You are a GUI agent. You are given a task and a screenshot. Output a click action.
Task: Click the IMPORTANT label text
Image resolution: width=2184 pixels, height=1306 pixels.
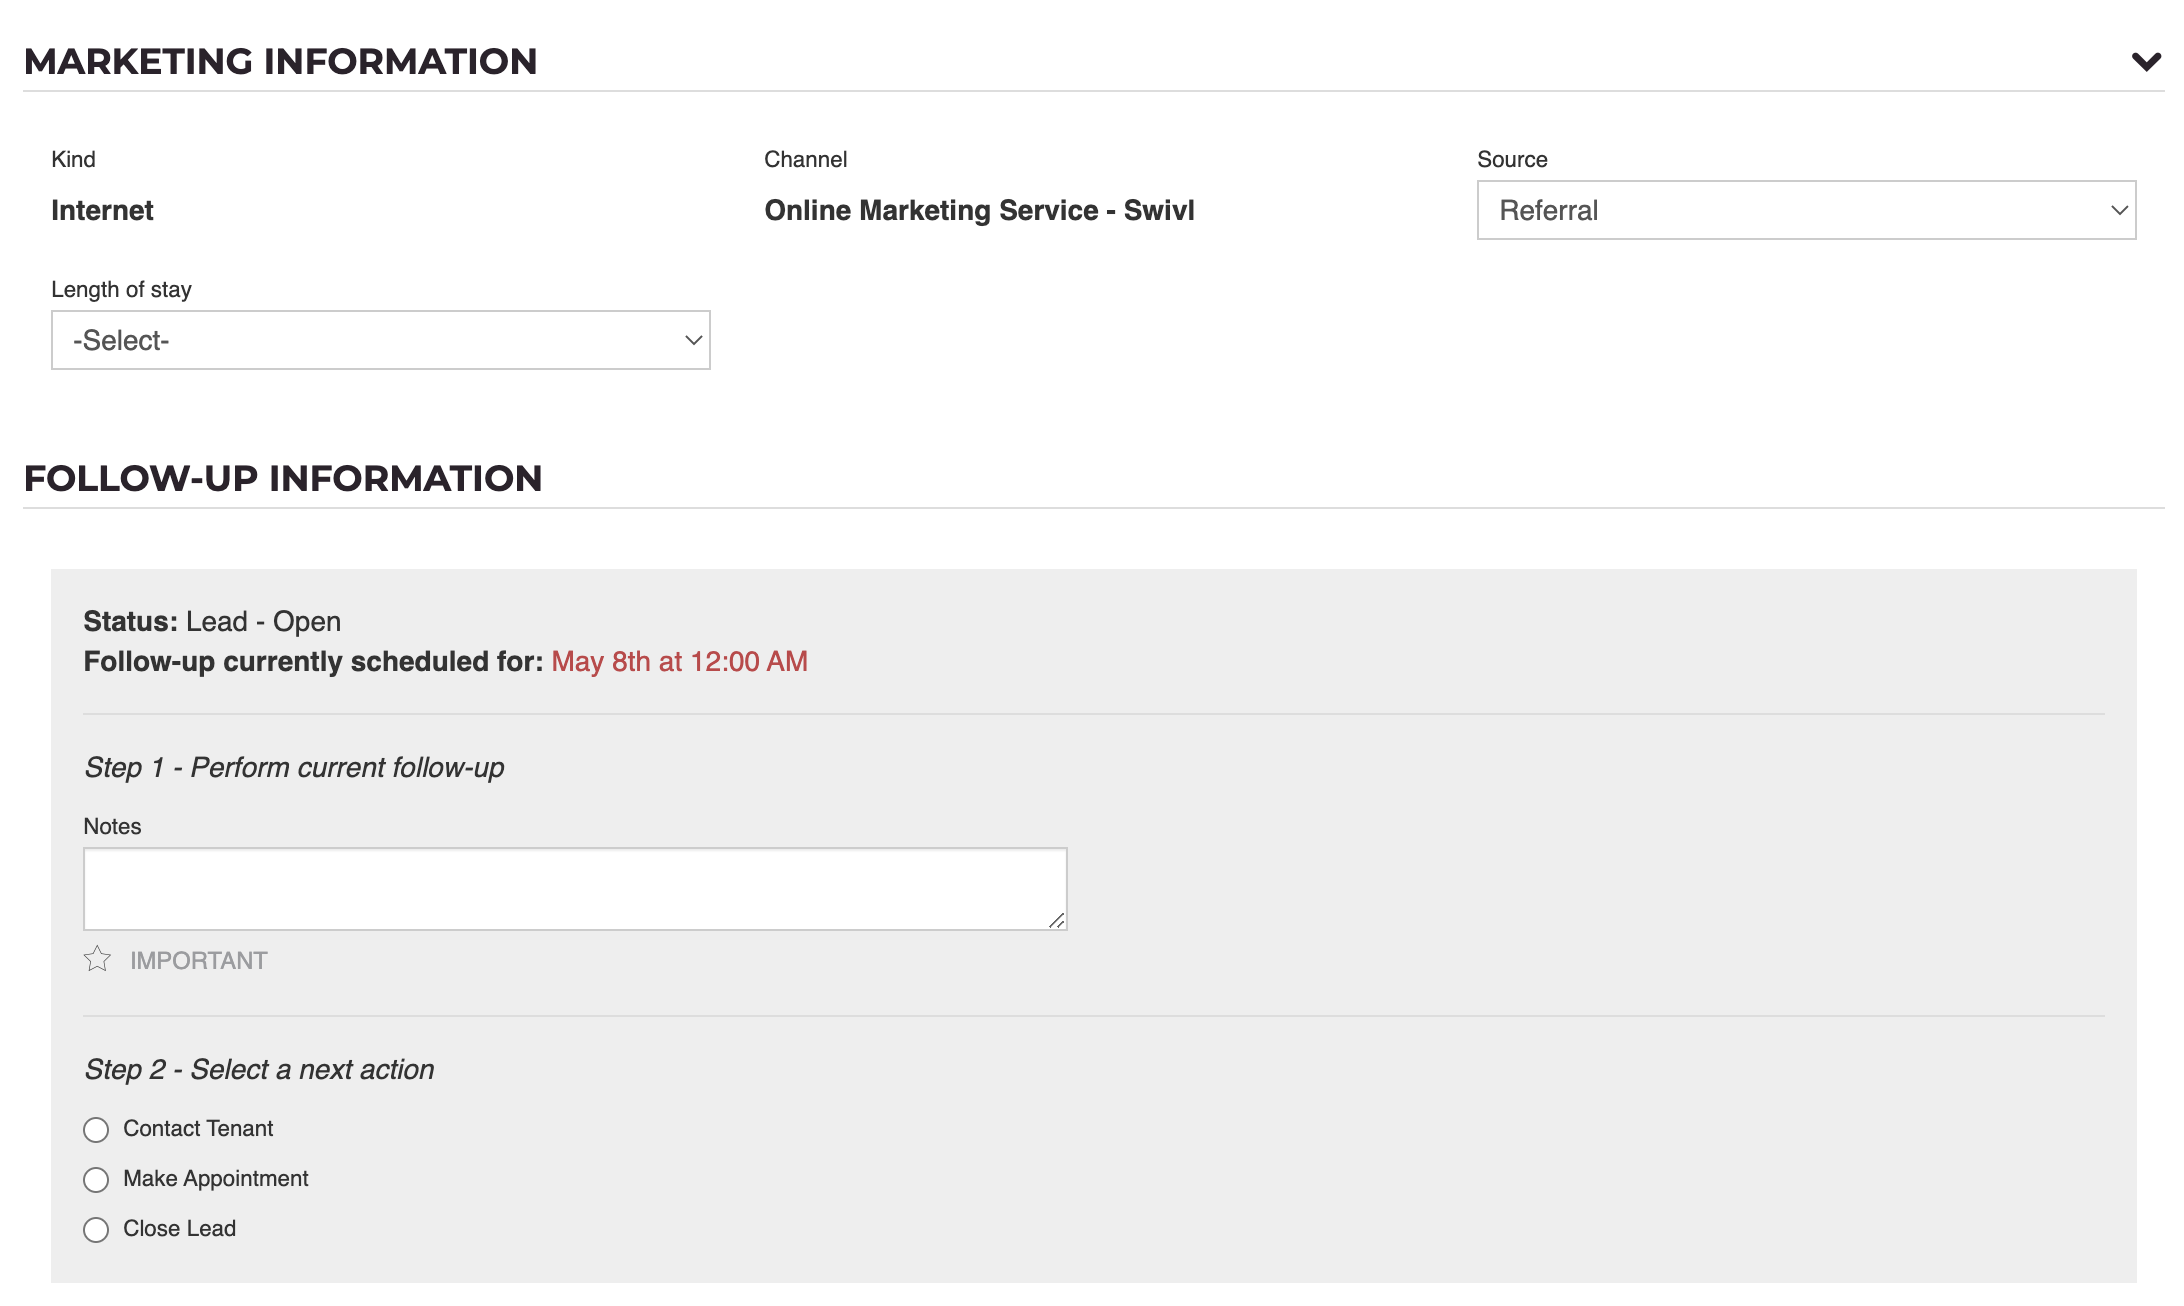click(198, 960)
